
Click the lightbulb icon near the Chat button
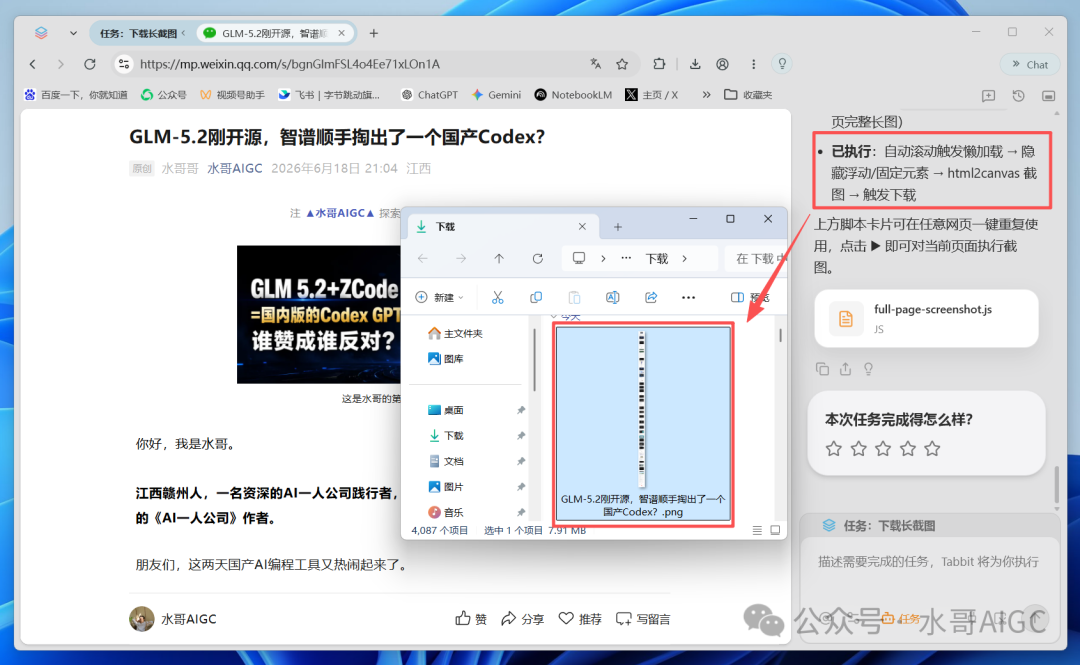point(782,64)
